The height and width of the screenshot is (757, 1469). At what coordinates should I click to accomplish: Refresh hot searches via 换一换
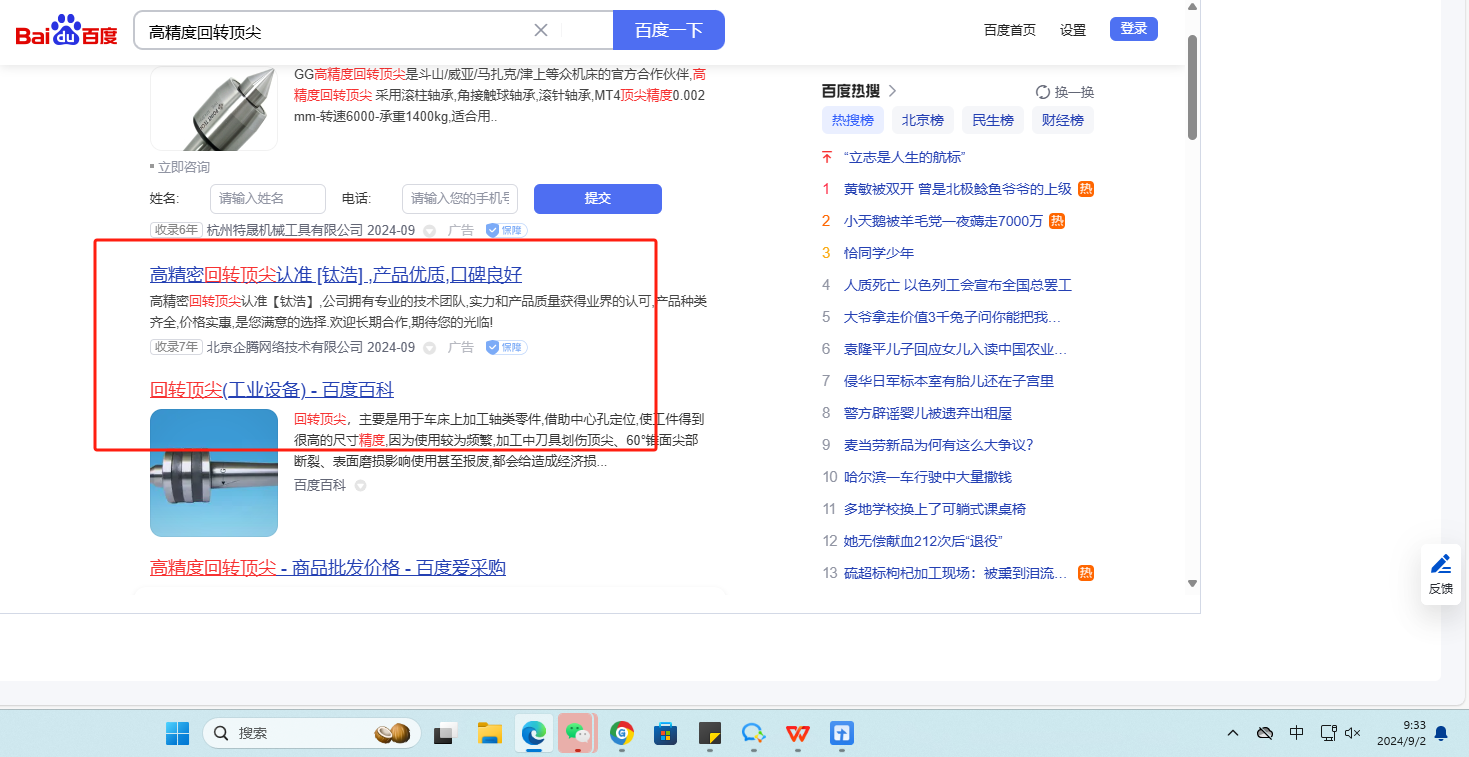(x=1065, y=92)
